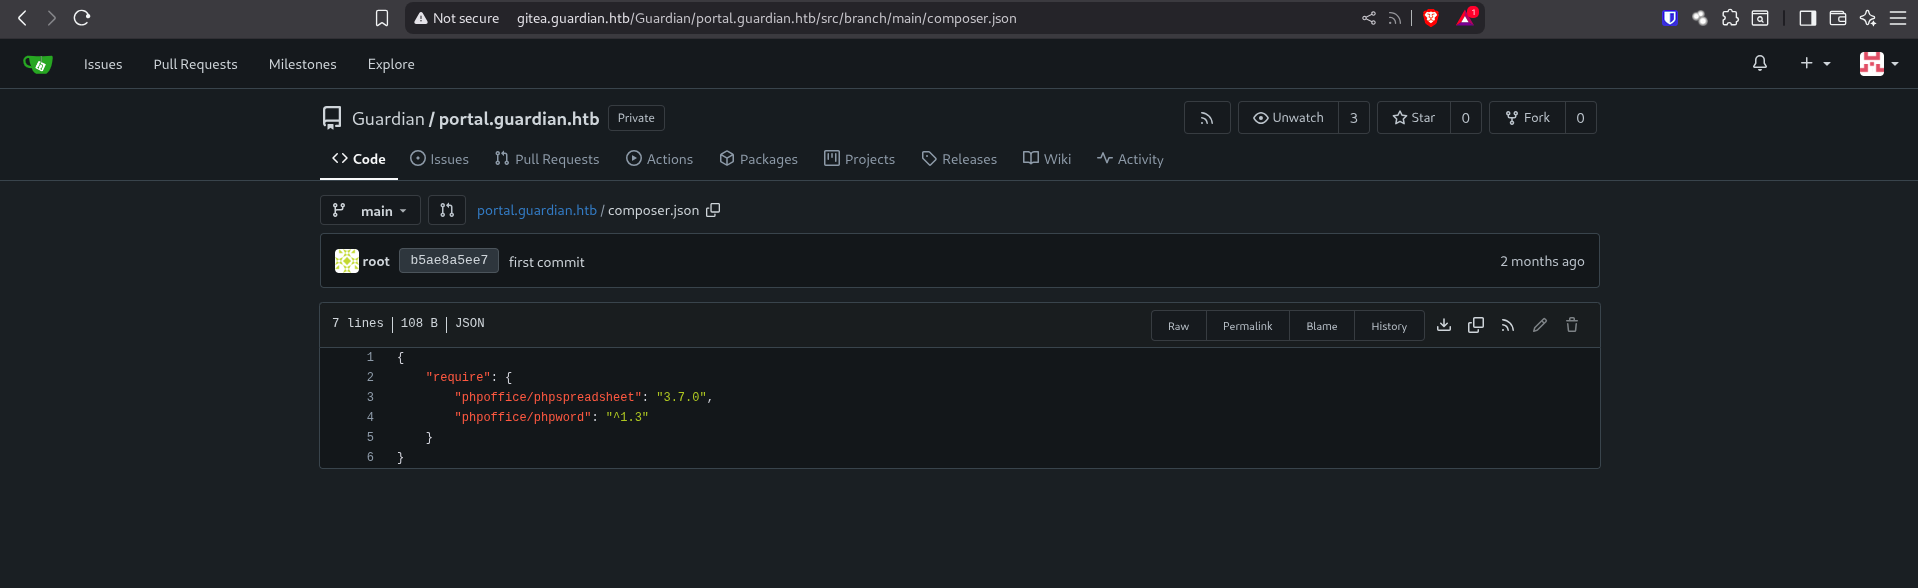1918x588 pixels.
Task: Star the portal.guardian.htb repository
Action: tap(1414, 118)
